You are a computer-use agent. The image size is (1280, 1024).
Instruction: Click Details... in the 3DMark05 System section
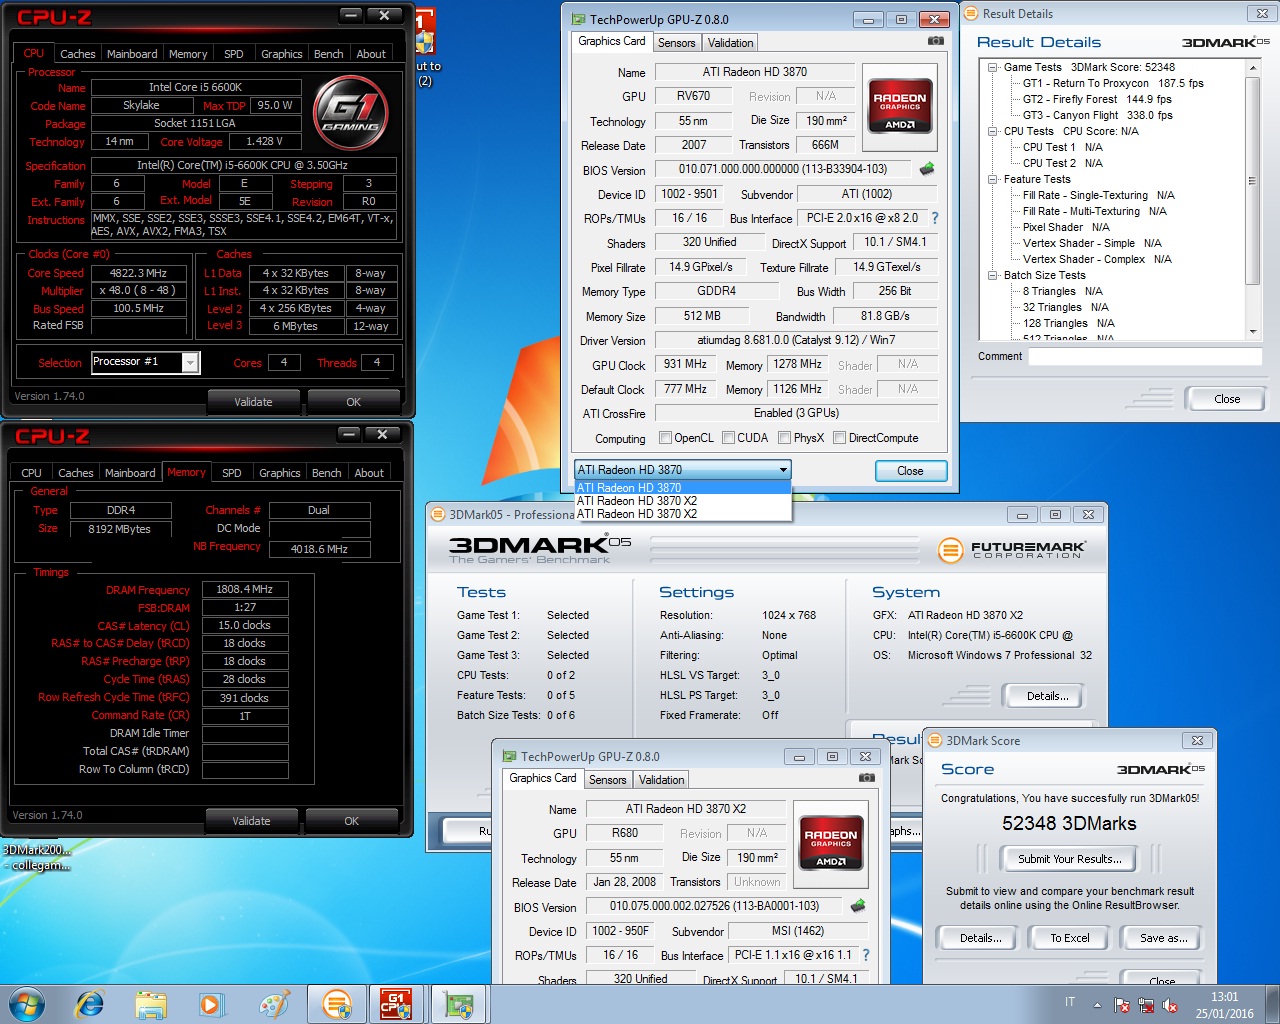1048,696
